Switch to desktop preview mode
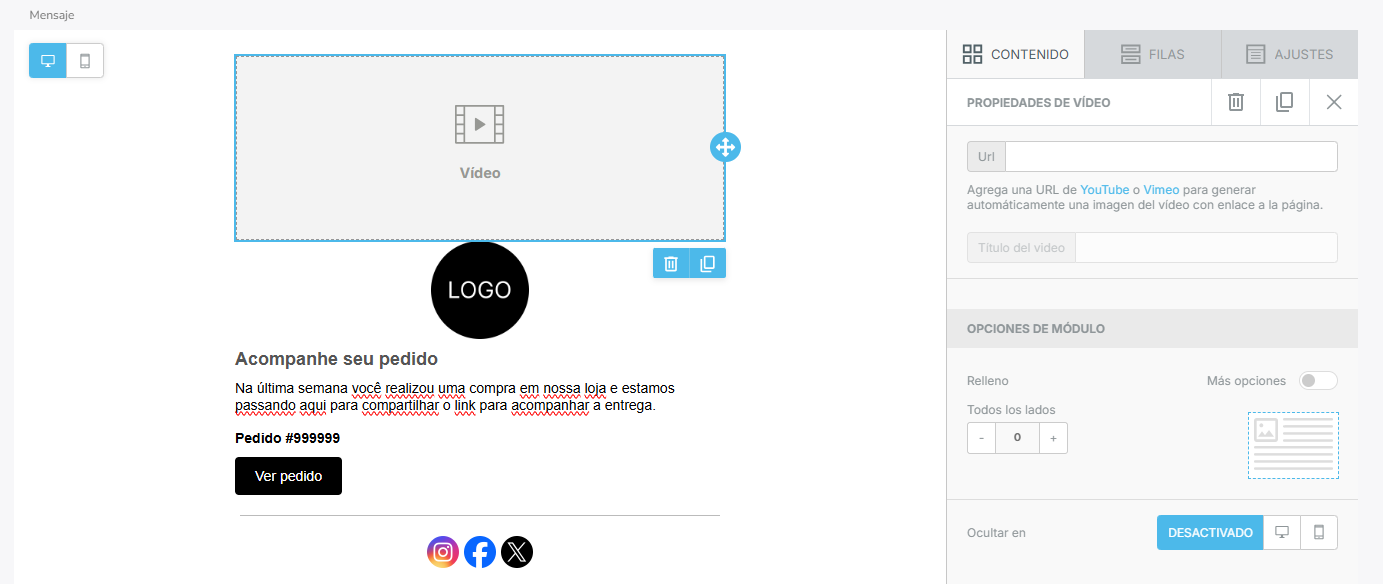The width and height of the screenshot is (1383, 584). tap(48, 61)
